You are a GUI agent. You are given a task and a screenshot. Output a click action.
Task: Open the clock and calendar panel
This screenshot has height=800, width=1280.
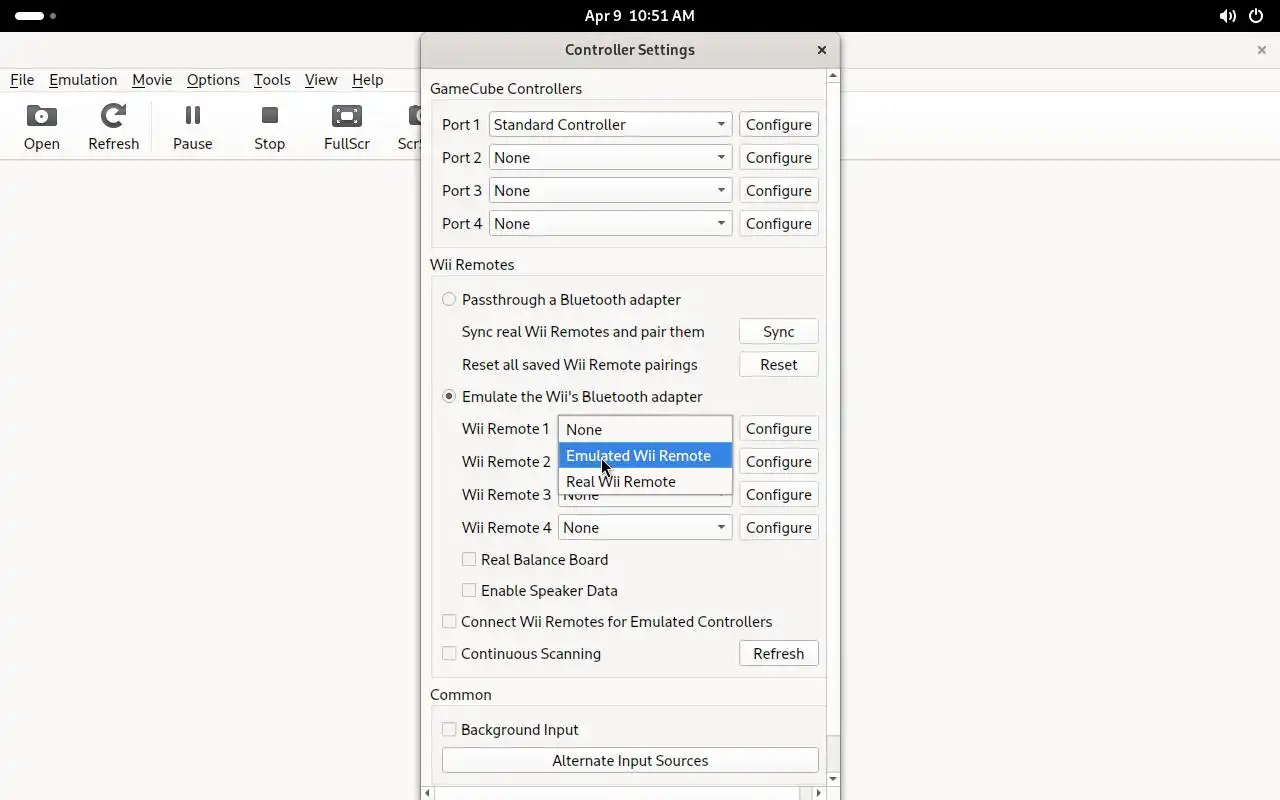[640, 16]
